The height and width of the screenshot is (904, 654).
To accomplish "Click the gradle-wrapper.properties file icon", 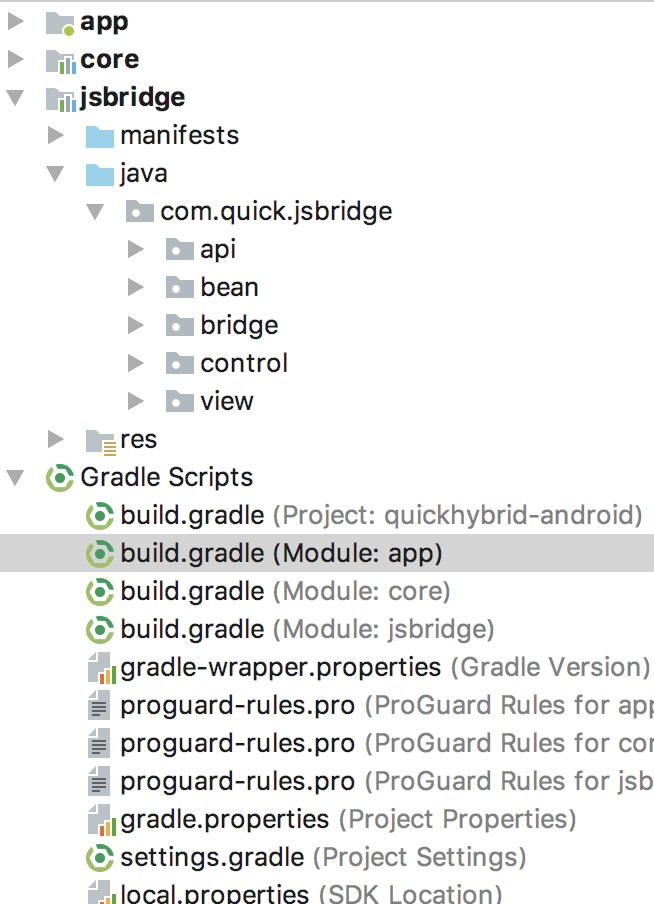I will 100,668.
